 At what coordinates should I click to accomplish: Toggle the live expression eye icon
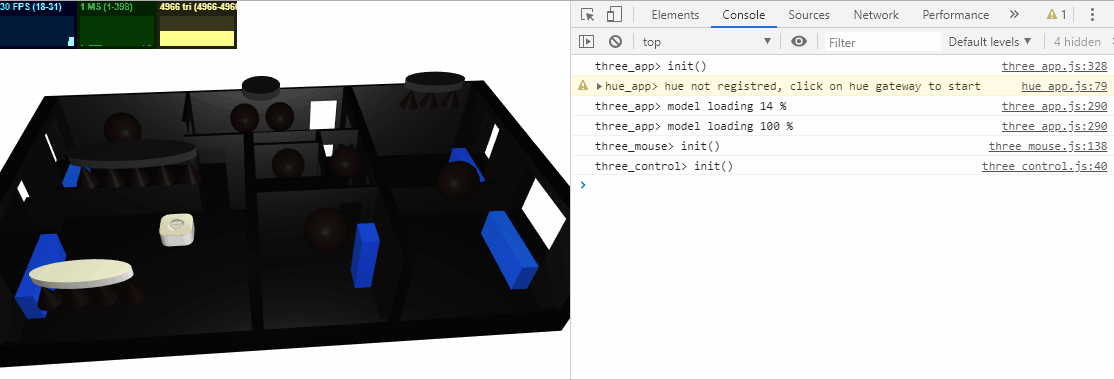[x=799, y=41]
